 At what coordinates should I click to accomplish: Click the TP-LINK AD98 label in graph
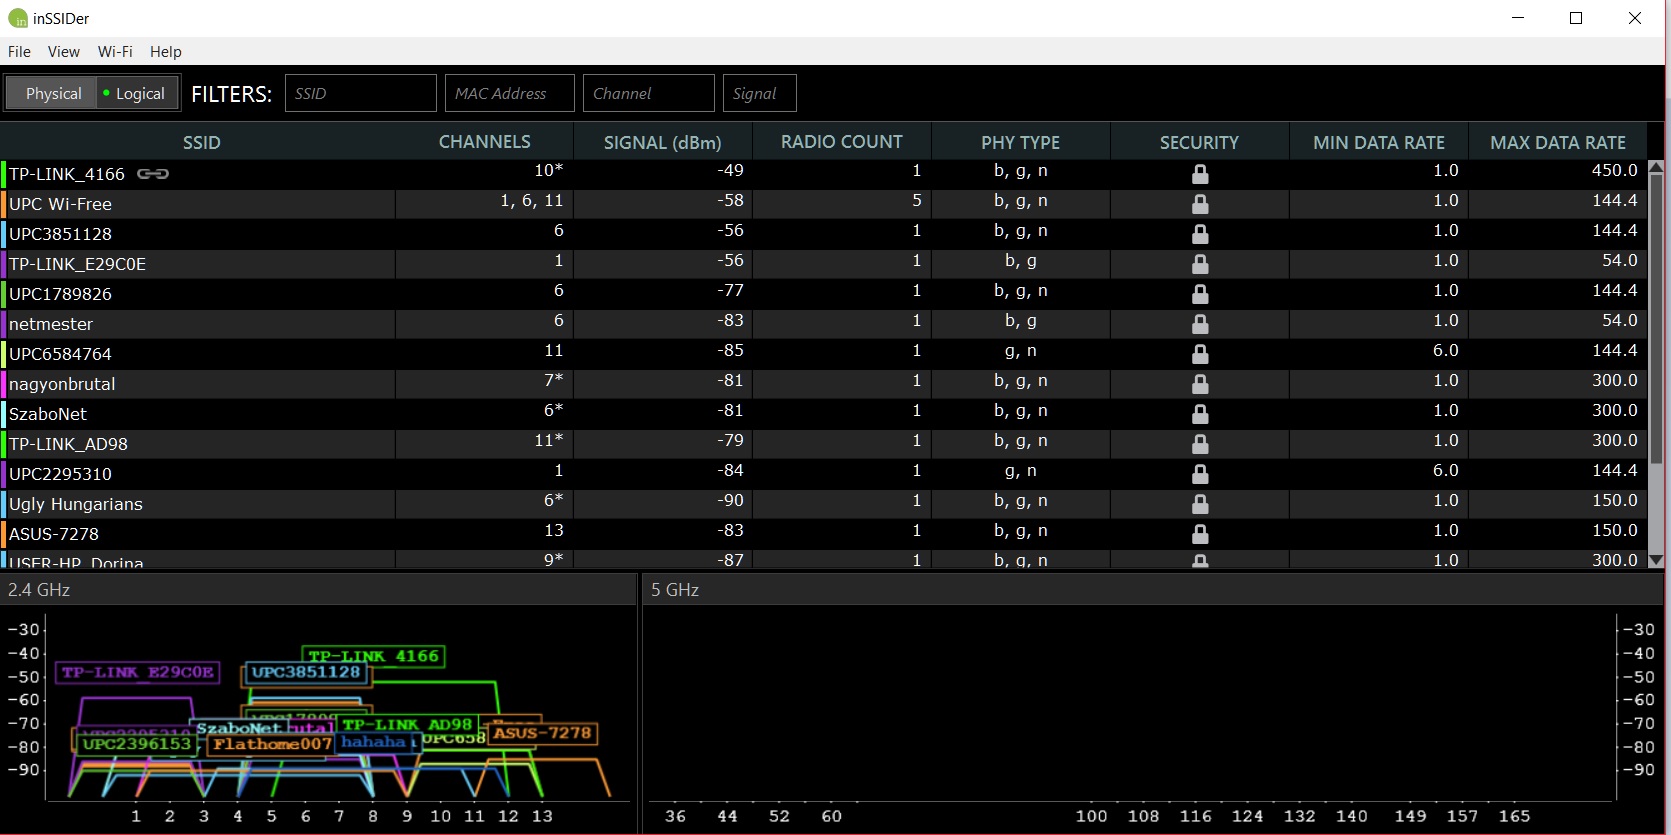coord(407,725)
